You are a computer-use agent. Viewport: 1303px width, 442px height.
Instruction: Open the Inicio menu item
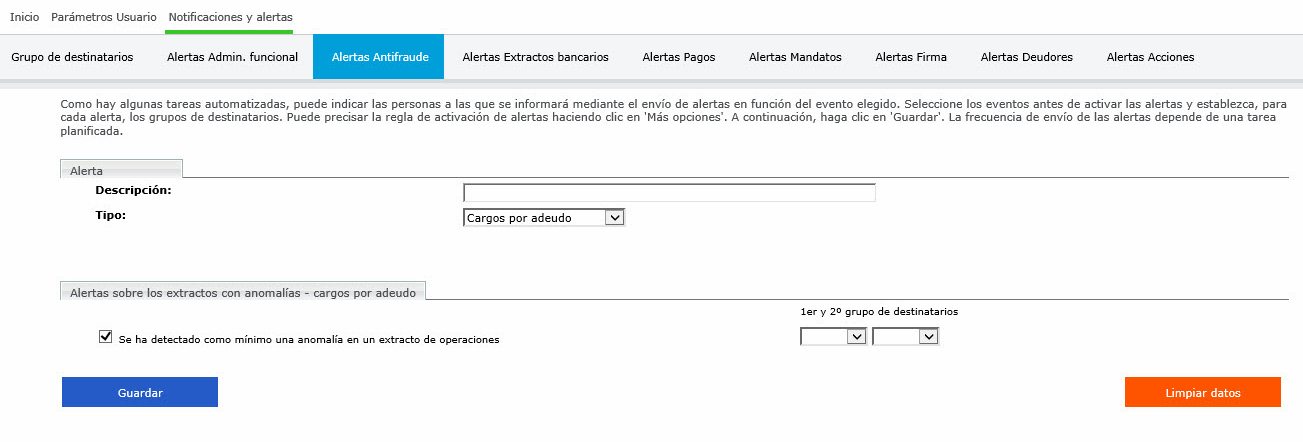(24, 17)
